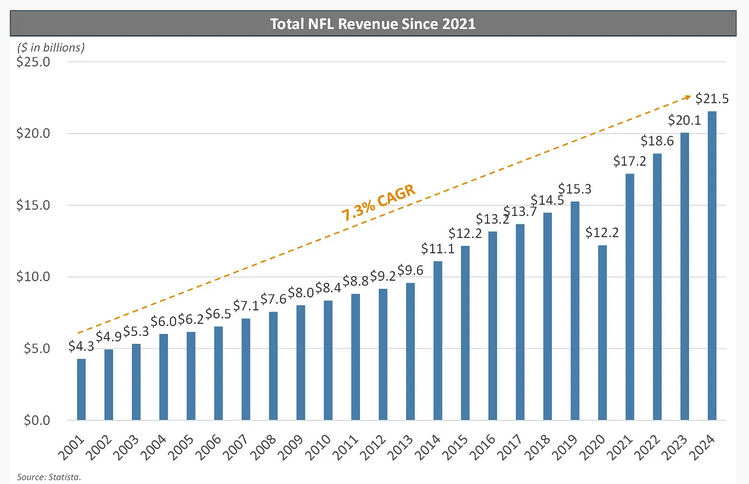The height and width of the screenshot is (484, 749).
Task: Click the 2010 x-axis year label
Action: pyautogui.click(x=318, y=447)
